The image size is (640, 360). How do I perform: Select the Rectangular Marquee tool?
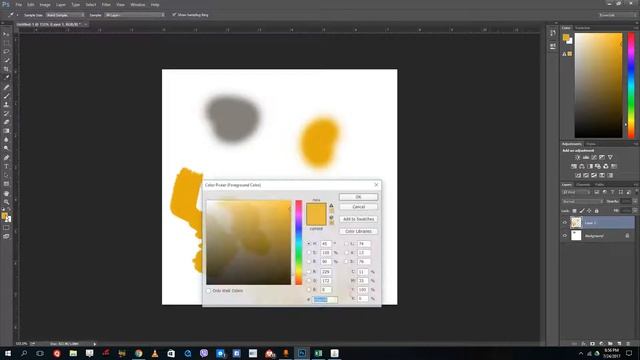click(x=6, y=43)
